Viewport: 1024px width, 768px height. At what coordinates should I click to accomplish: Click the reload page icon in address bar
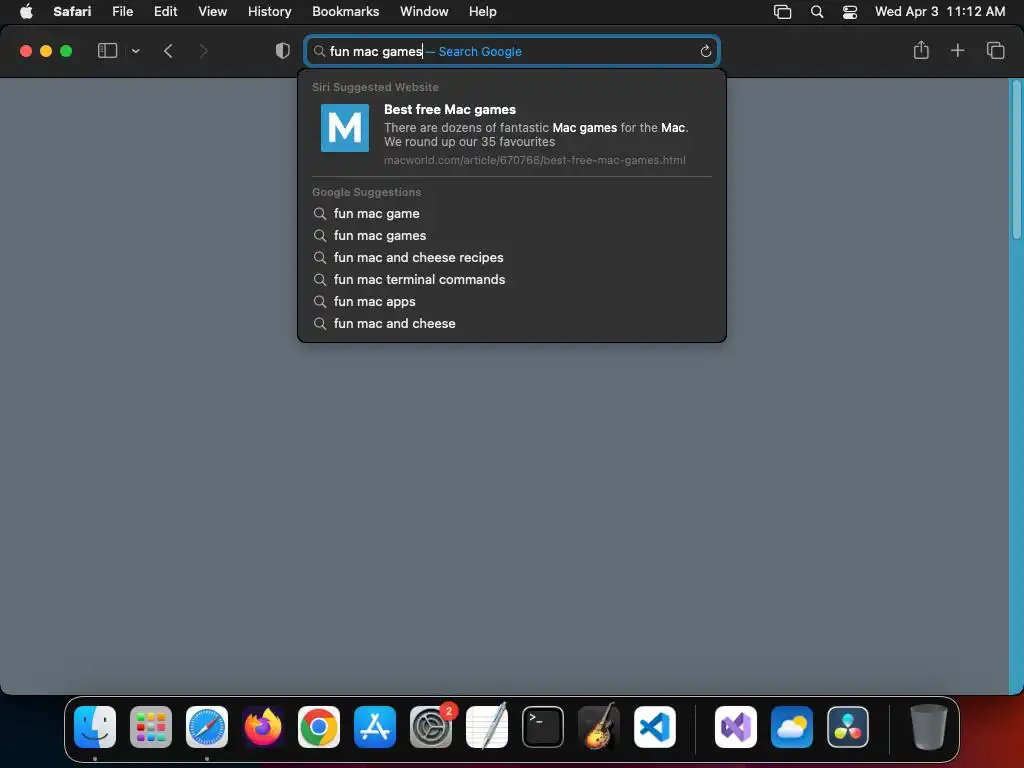pos(705,52)
